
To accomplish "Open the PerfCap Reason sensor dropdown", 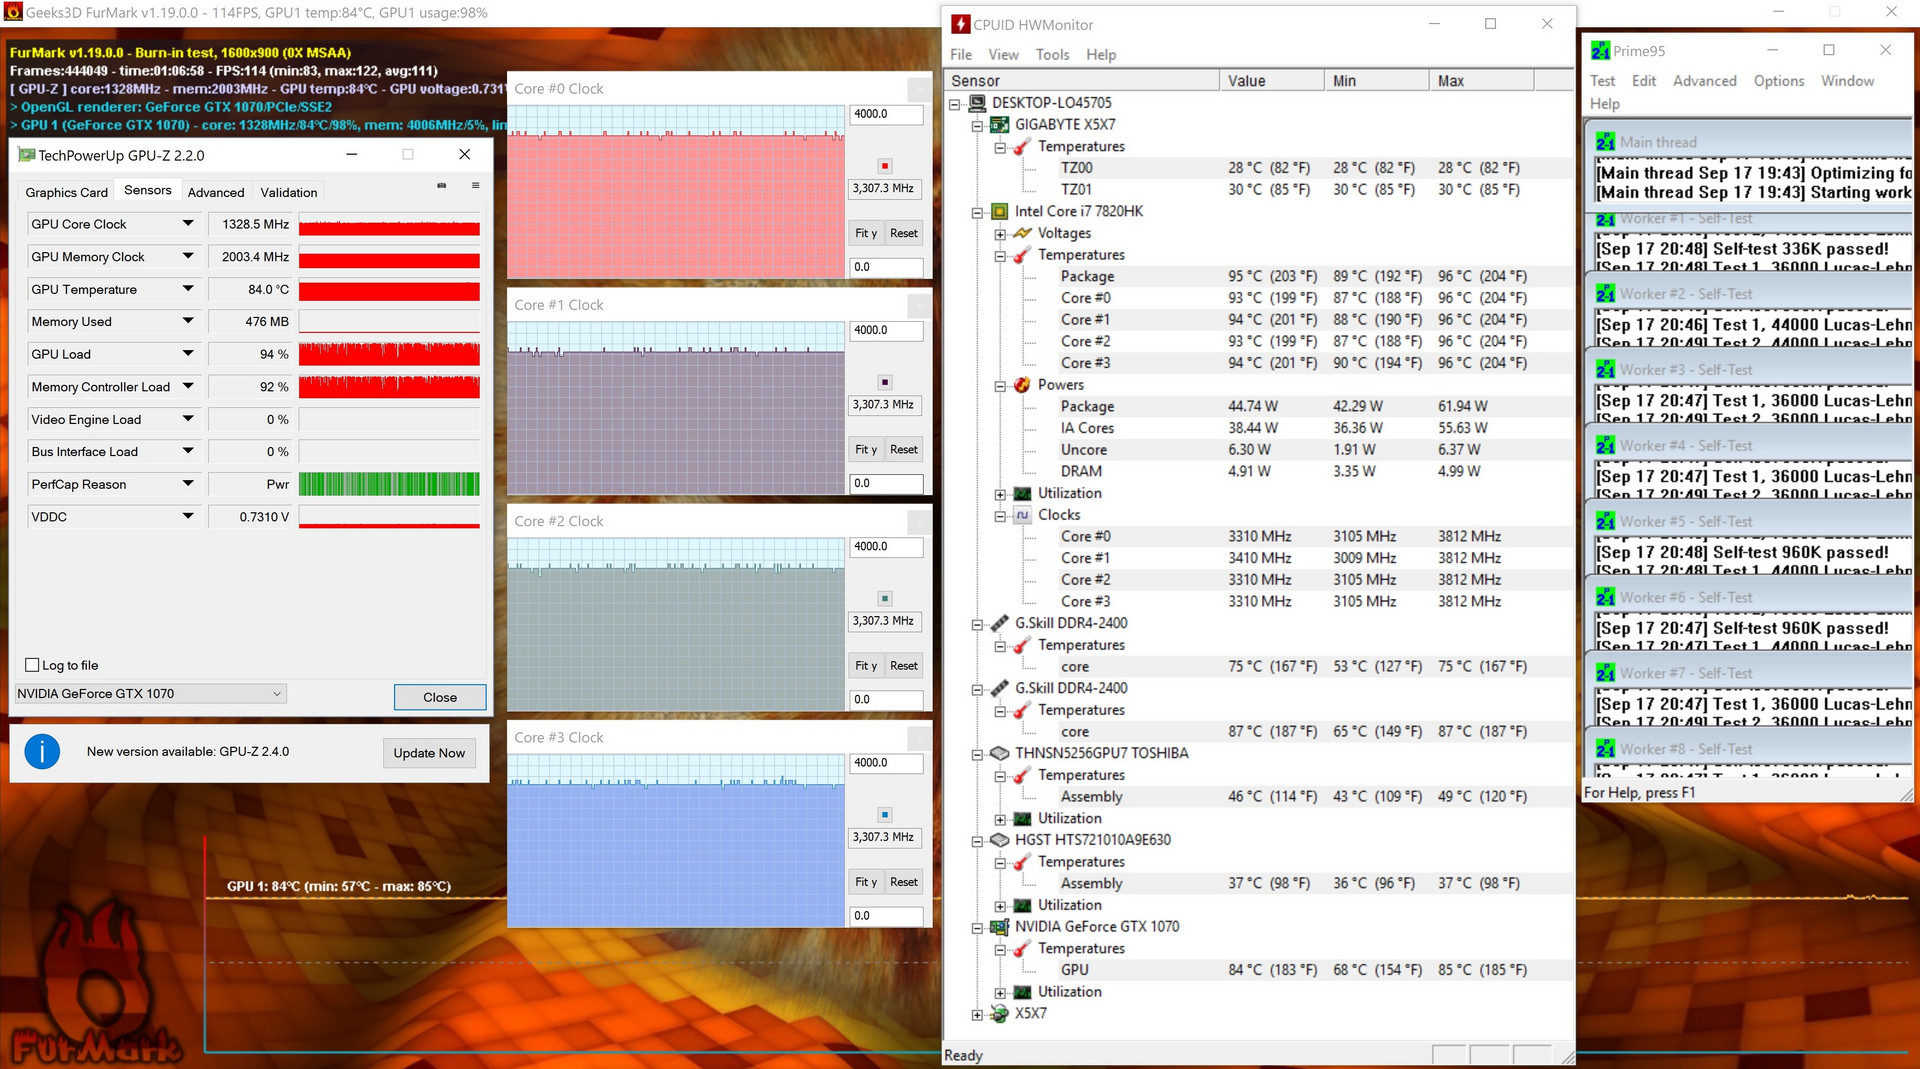I will pyautogui.click(x=188, y=484).
